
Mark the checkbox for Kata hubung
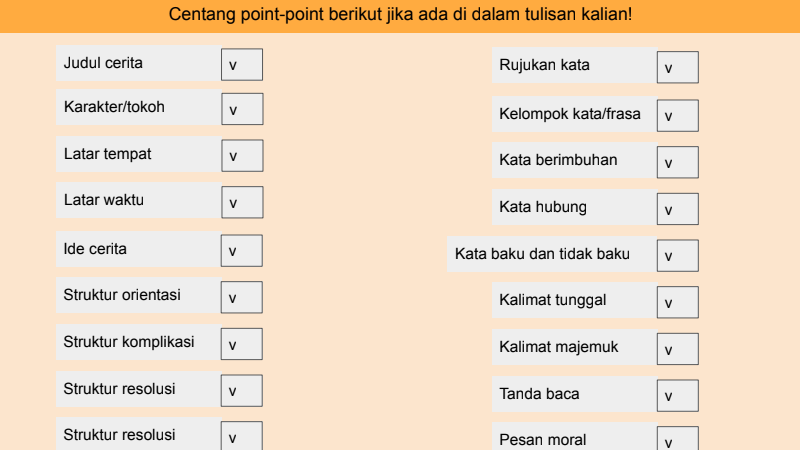tap(677, 209)
